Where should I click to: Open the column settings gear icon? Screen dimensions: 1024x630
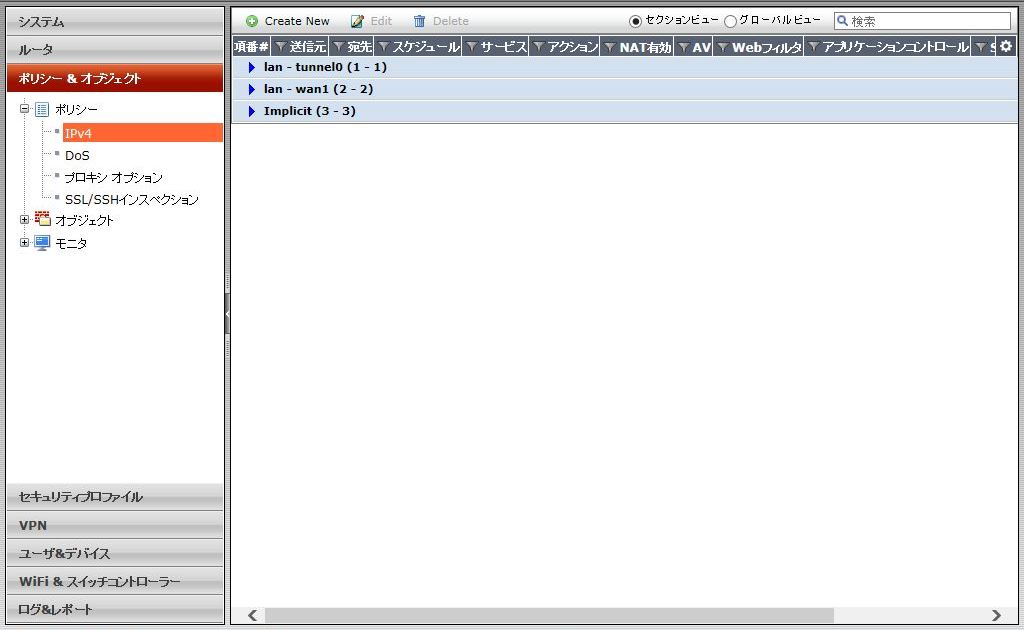tap(1006, 46)
